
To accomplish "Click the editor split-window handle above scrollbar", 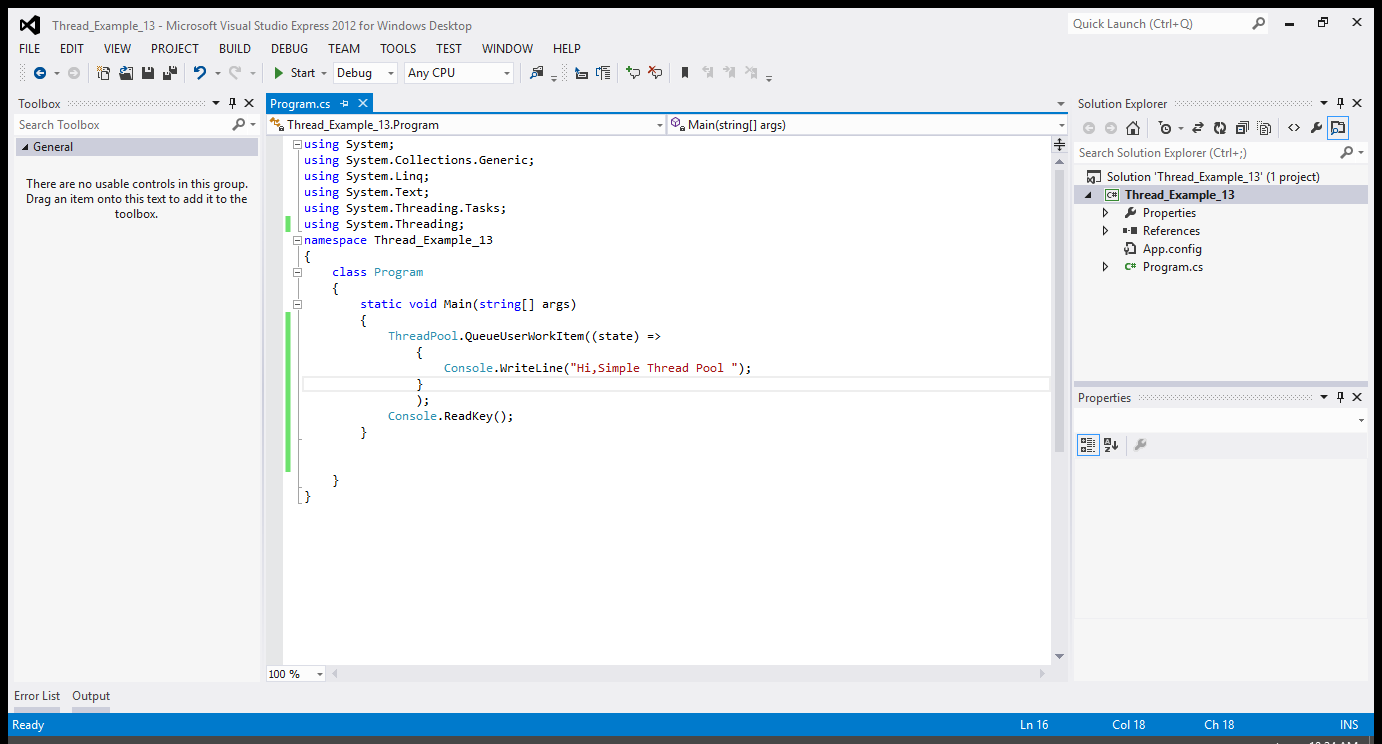I will (x=1060, y=145).
